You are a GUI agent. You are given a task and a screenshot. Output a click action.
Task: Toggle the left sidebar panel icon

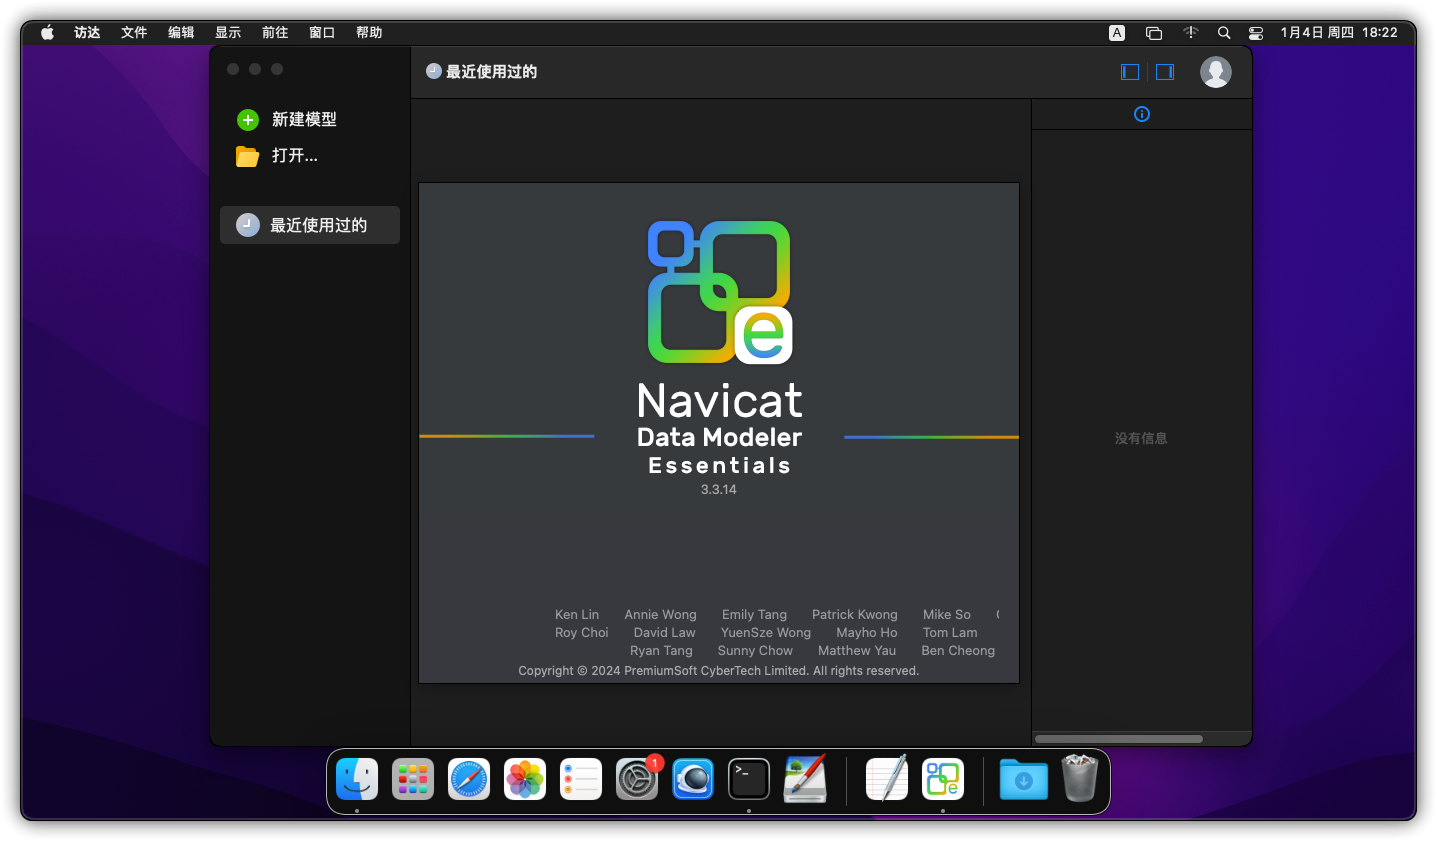[1130, 72]
